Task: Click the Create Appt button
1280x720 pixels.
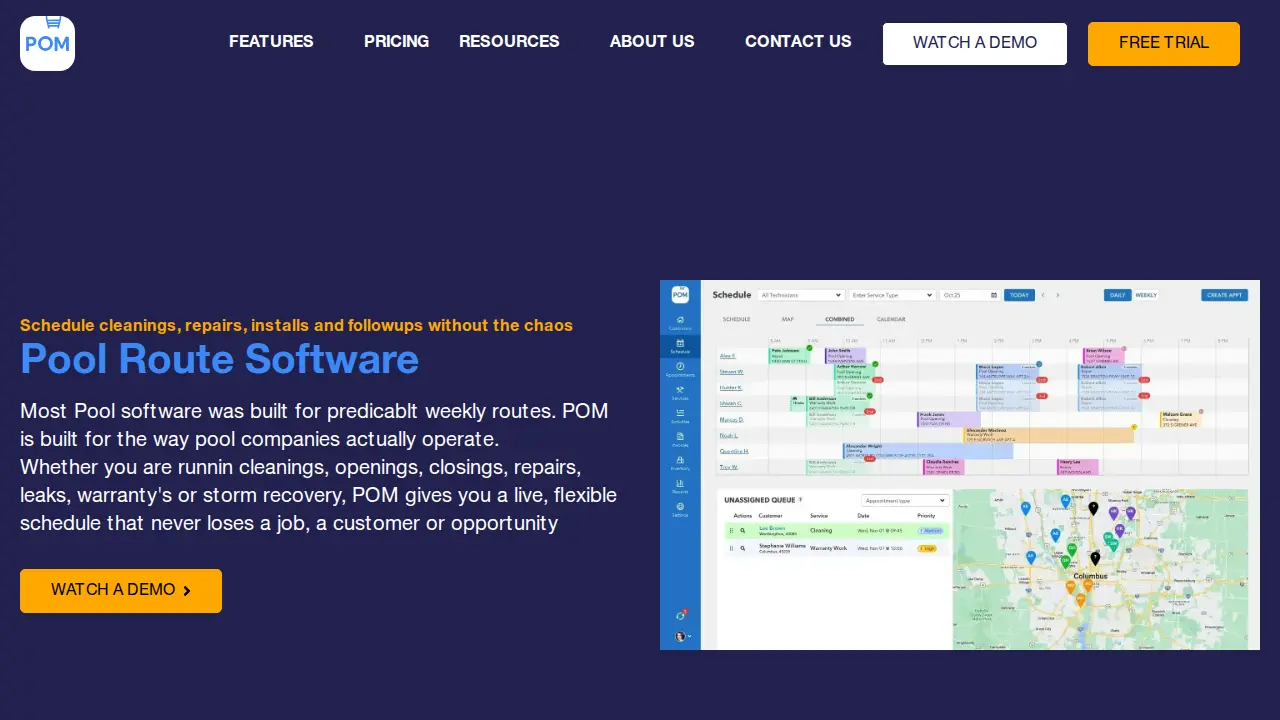Action: pos(1224,295)
